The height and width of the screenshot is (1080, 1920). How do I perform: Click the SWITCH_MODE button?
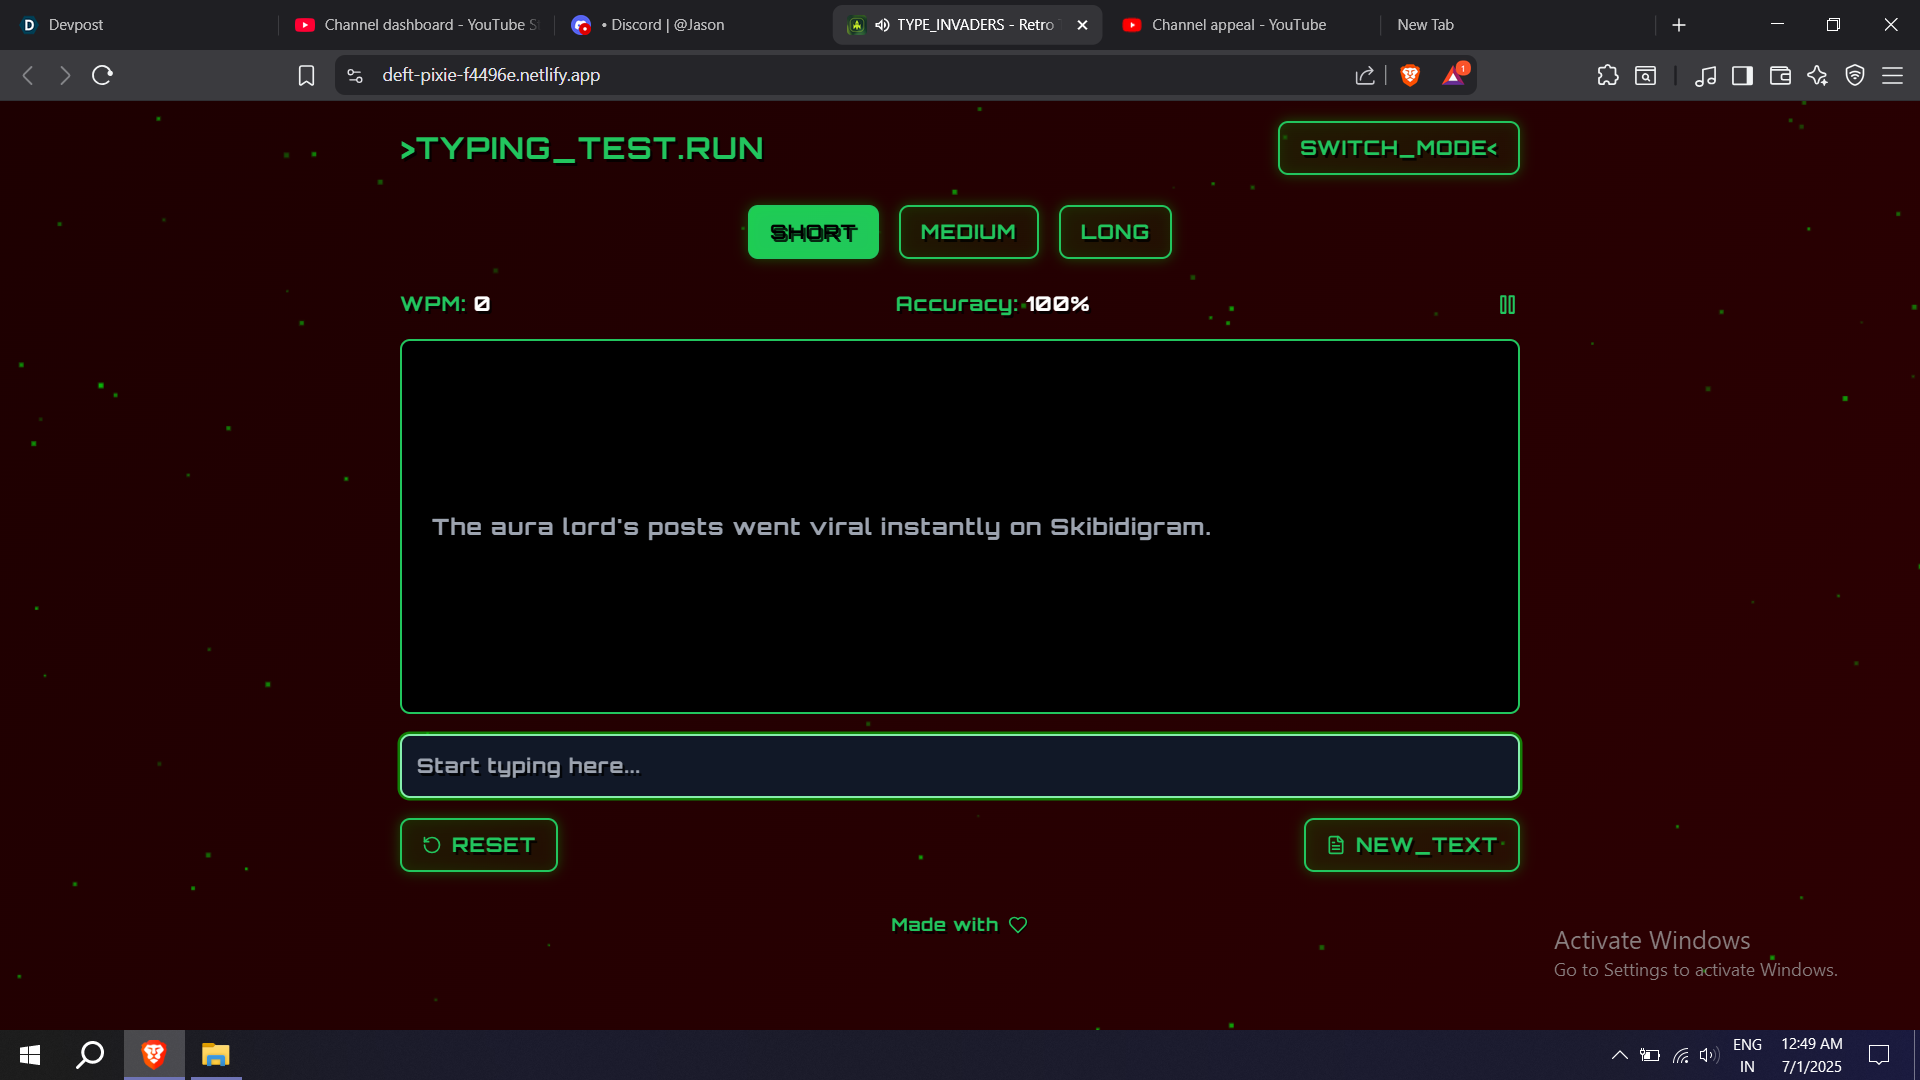1398,148
